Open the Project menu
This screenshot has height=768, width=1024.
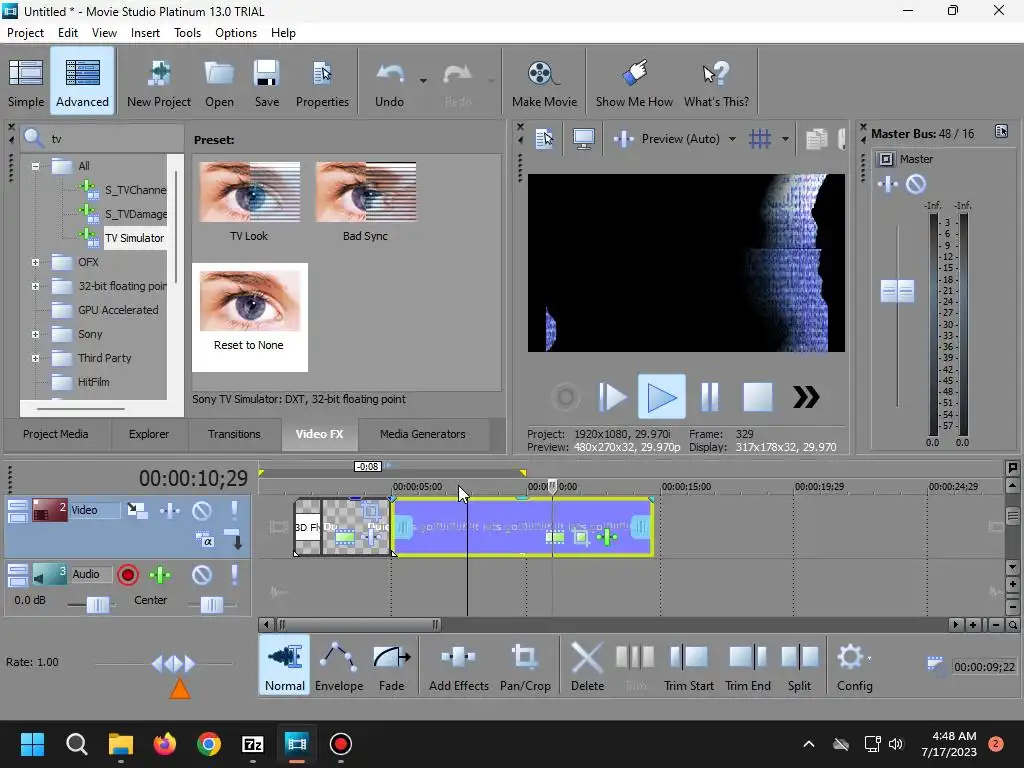click(25, 33)
